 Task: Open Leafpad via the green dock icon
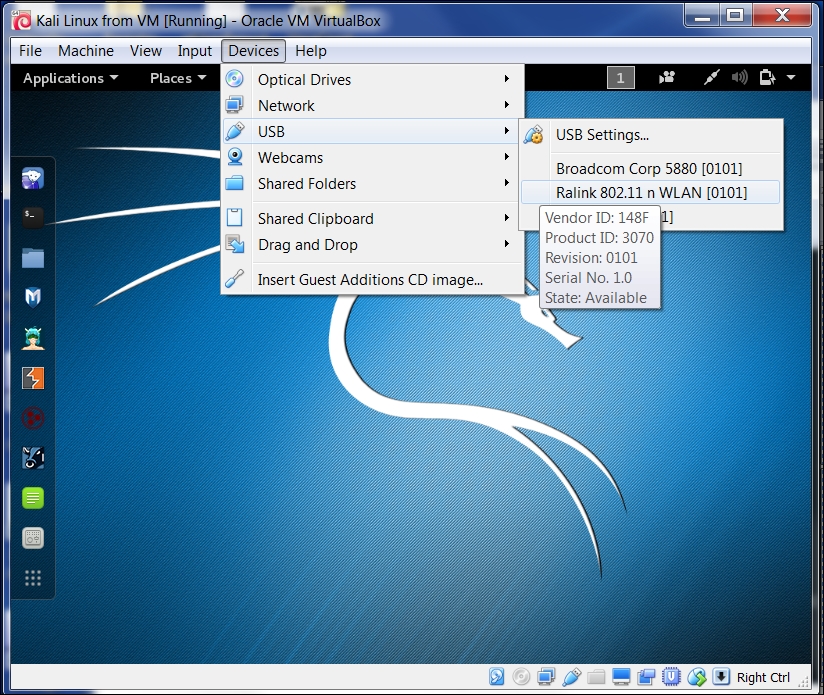[33, 497]
